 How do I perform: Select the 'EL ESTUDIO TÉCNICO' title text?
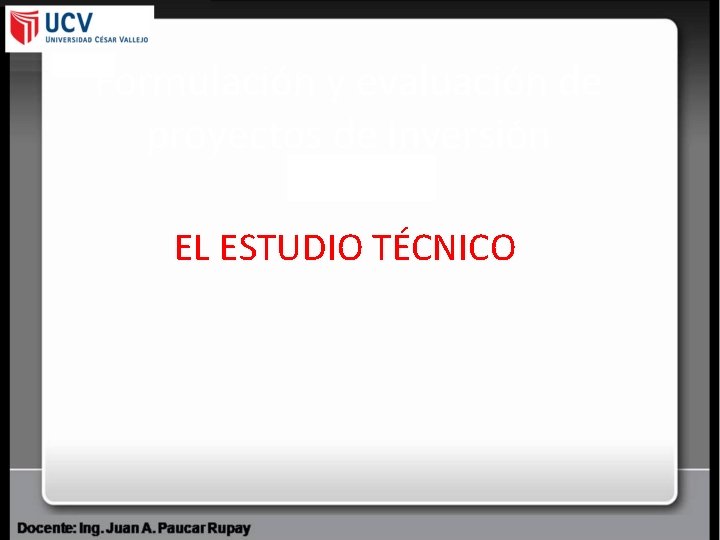pos(345,245)
